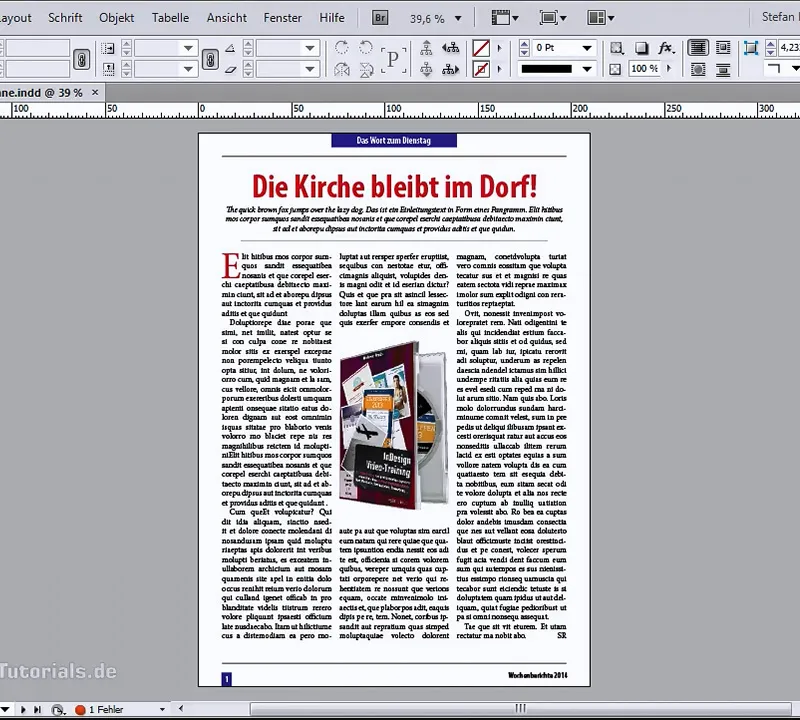Select container icon
This screenshot has height=720, width=800.
(x=426, y=48)
